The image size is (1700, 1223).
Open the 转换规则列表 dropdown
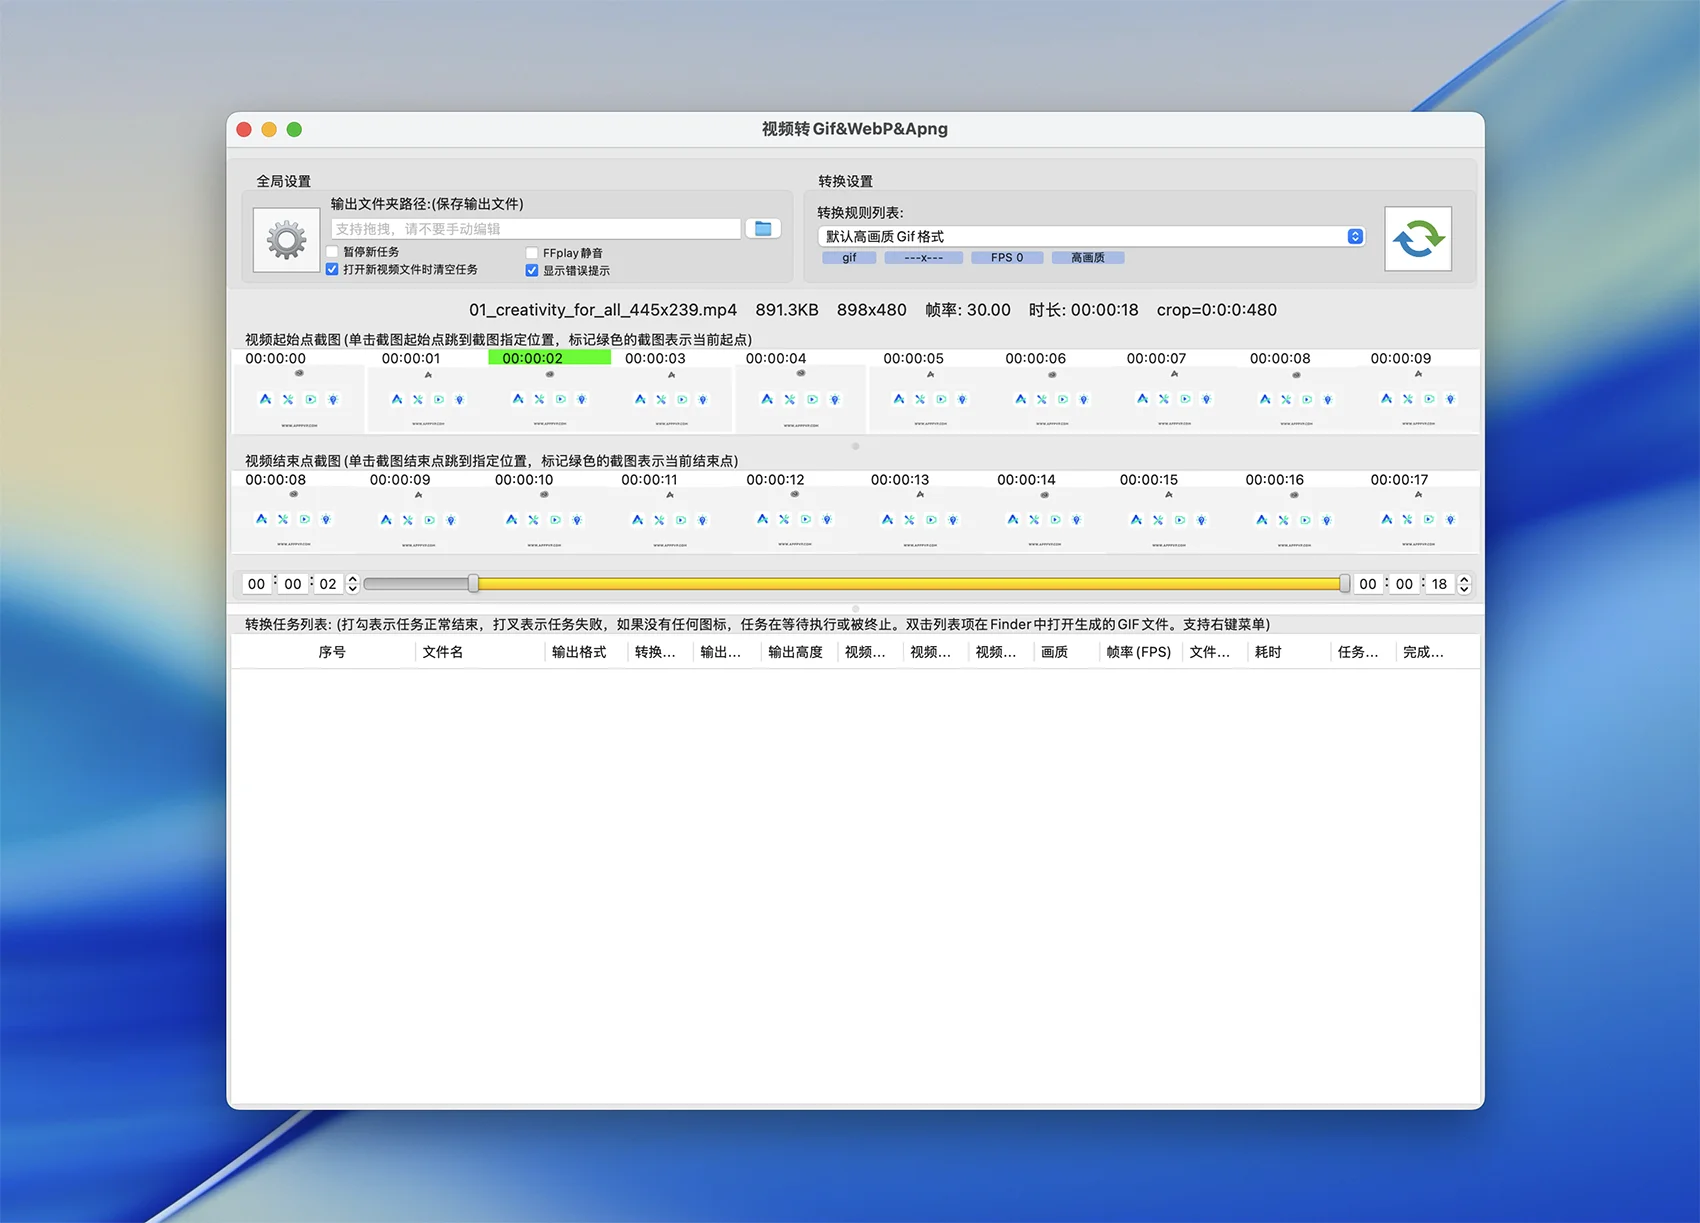(1090, 237)
